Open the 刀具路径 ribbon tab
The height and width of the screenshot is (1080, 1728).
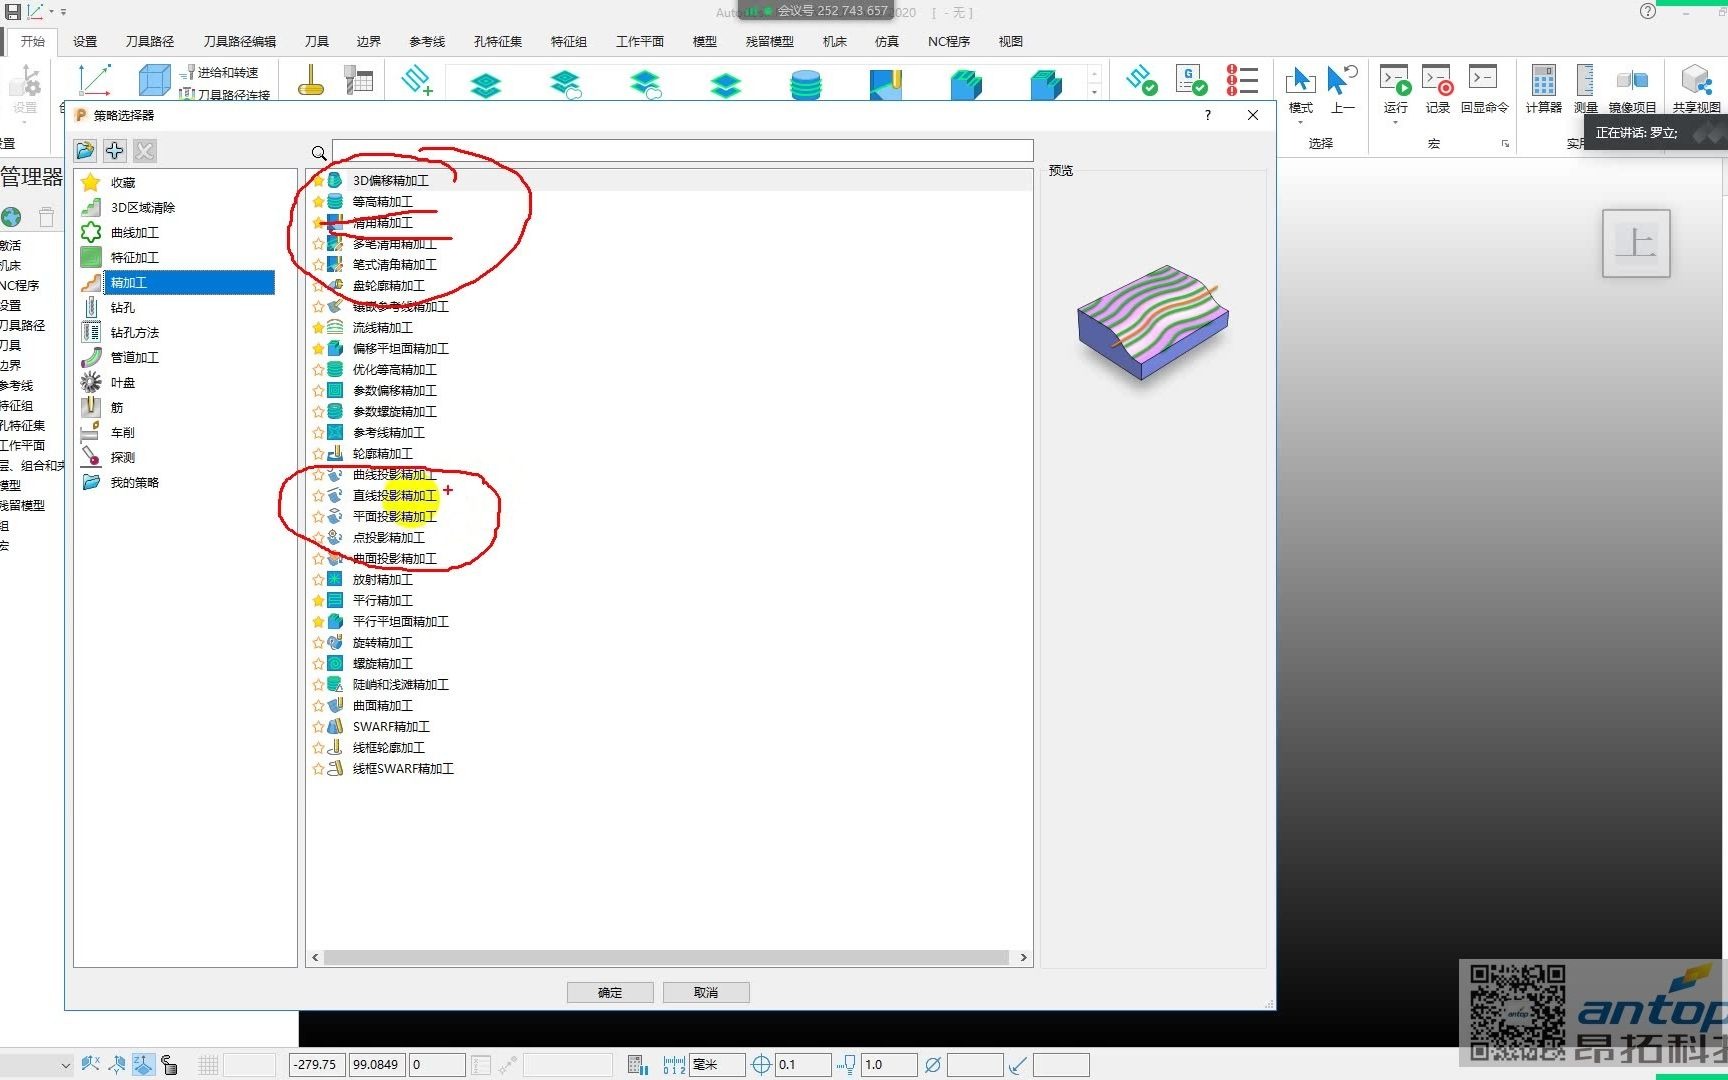[150, 41]
